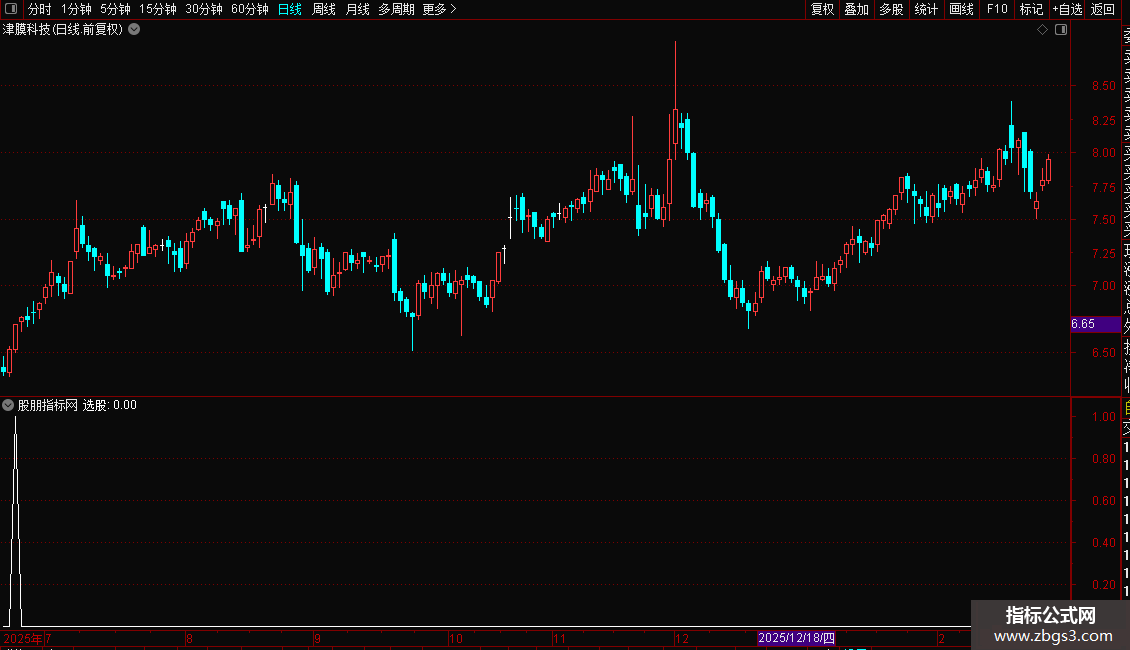Select the 15分钟 period tab
Image resolution: width=1130 pixels, height=650 pixels.
(158, 9)
